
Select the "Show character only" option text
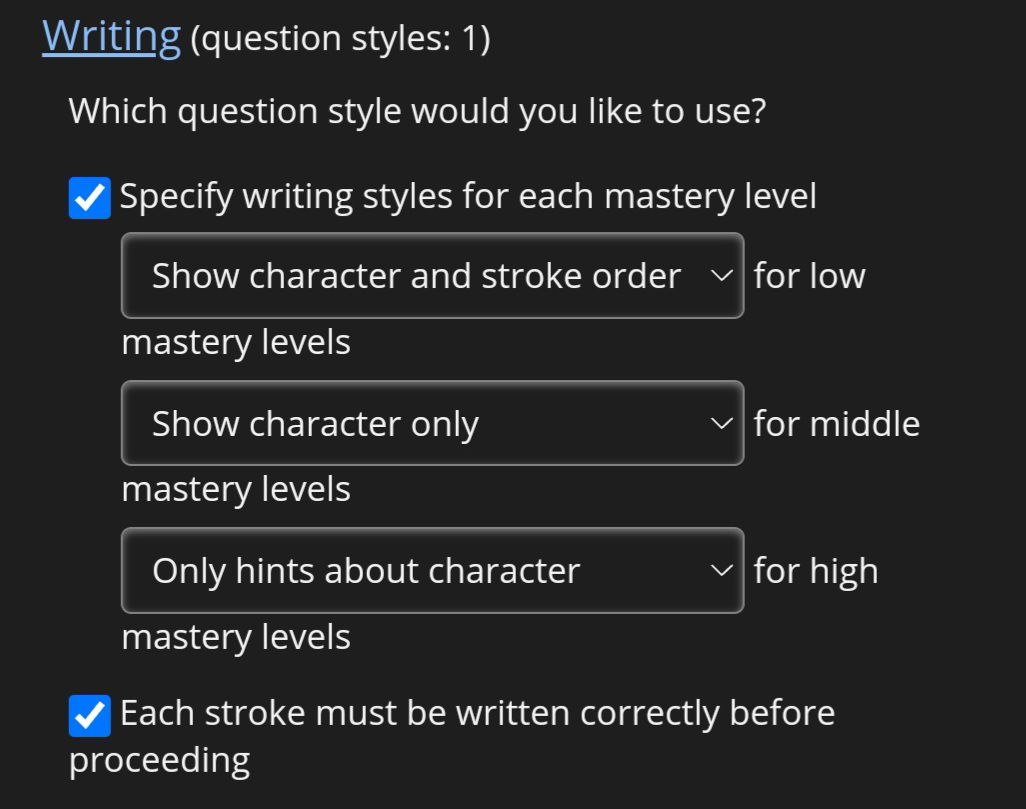[x=315, y=424]
